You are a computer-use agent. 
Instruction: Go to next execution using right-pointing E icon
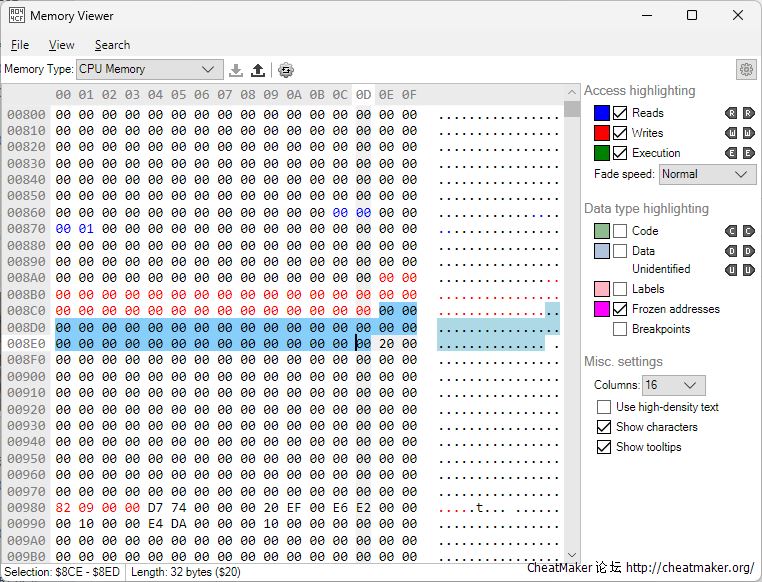point(749,153)
